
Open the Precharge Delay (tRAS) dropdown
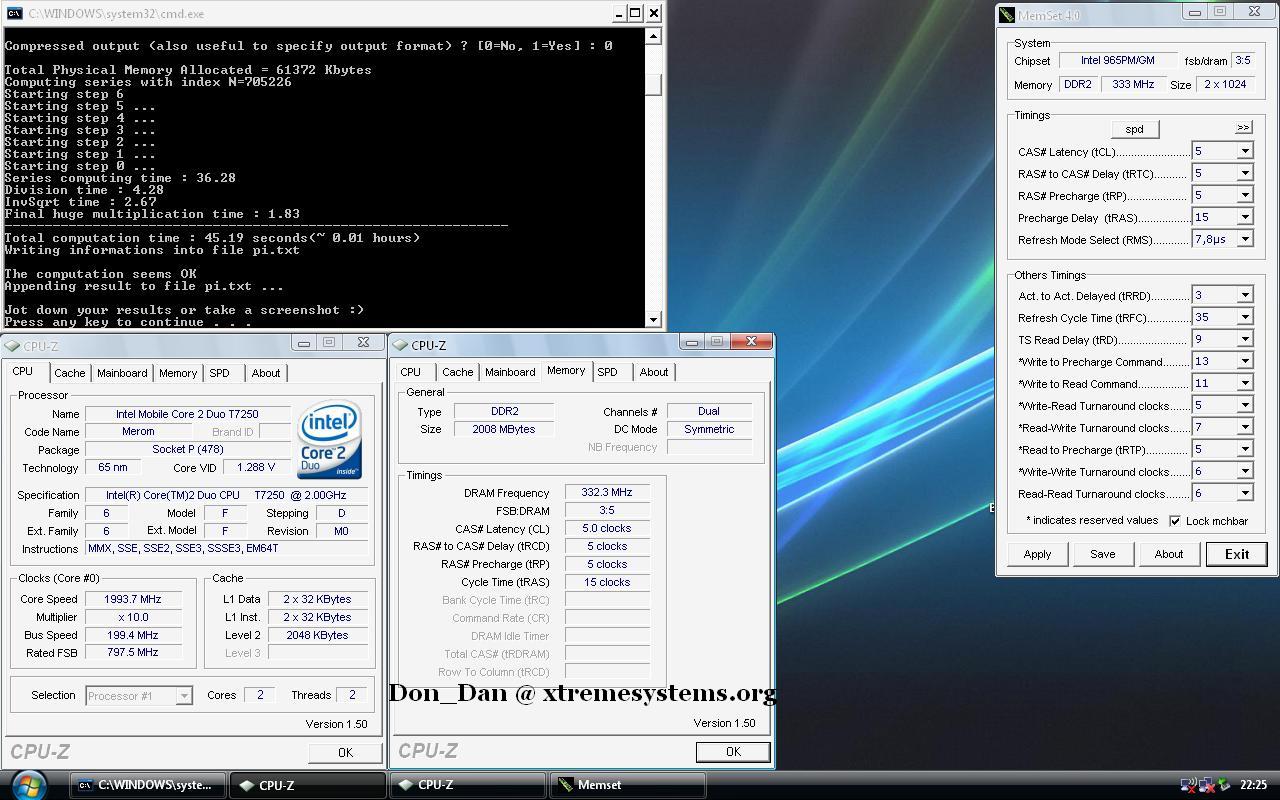[x=1245, y=217]
